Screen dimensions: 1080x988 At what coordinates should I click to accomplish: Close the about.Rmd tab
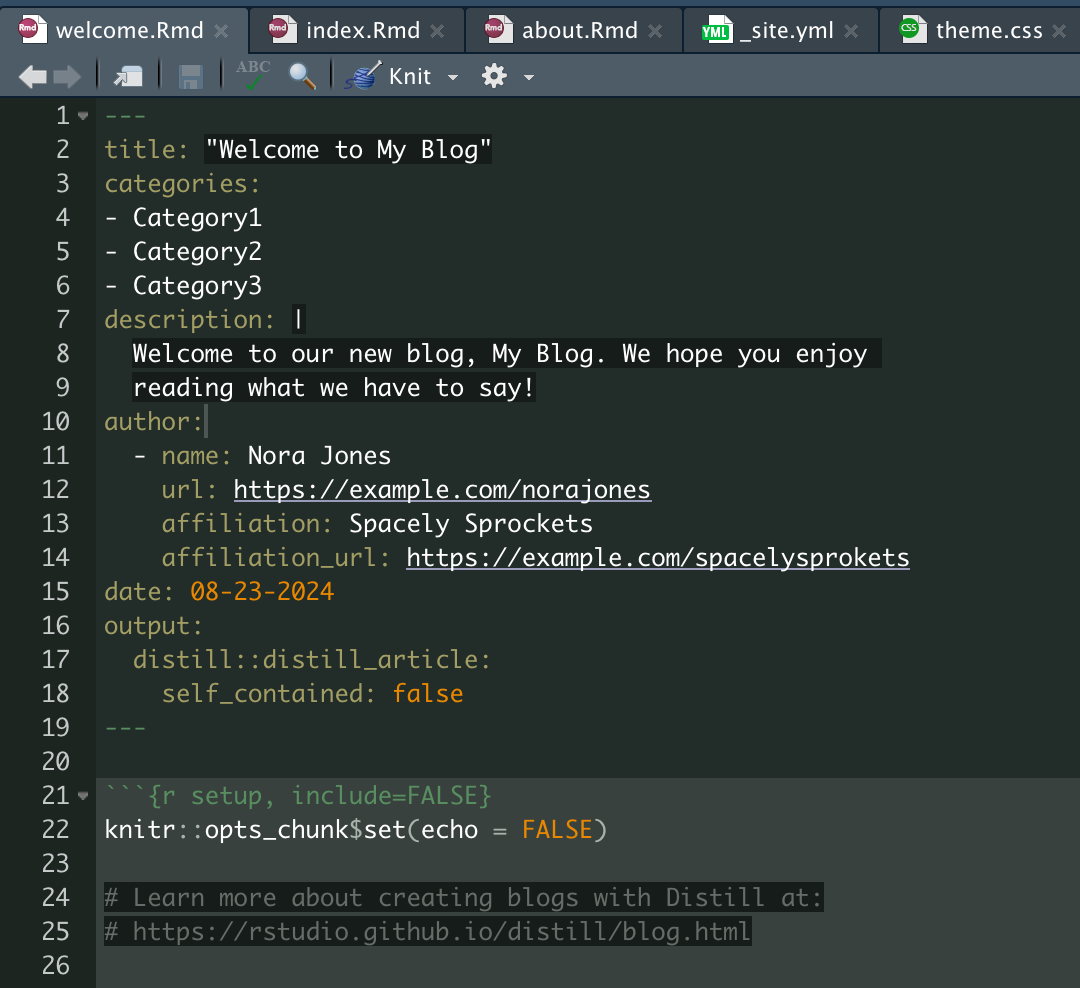[x=656, y=31]
